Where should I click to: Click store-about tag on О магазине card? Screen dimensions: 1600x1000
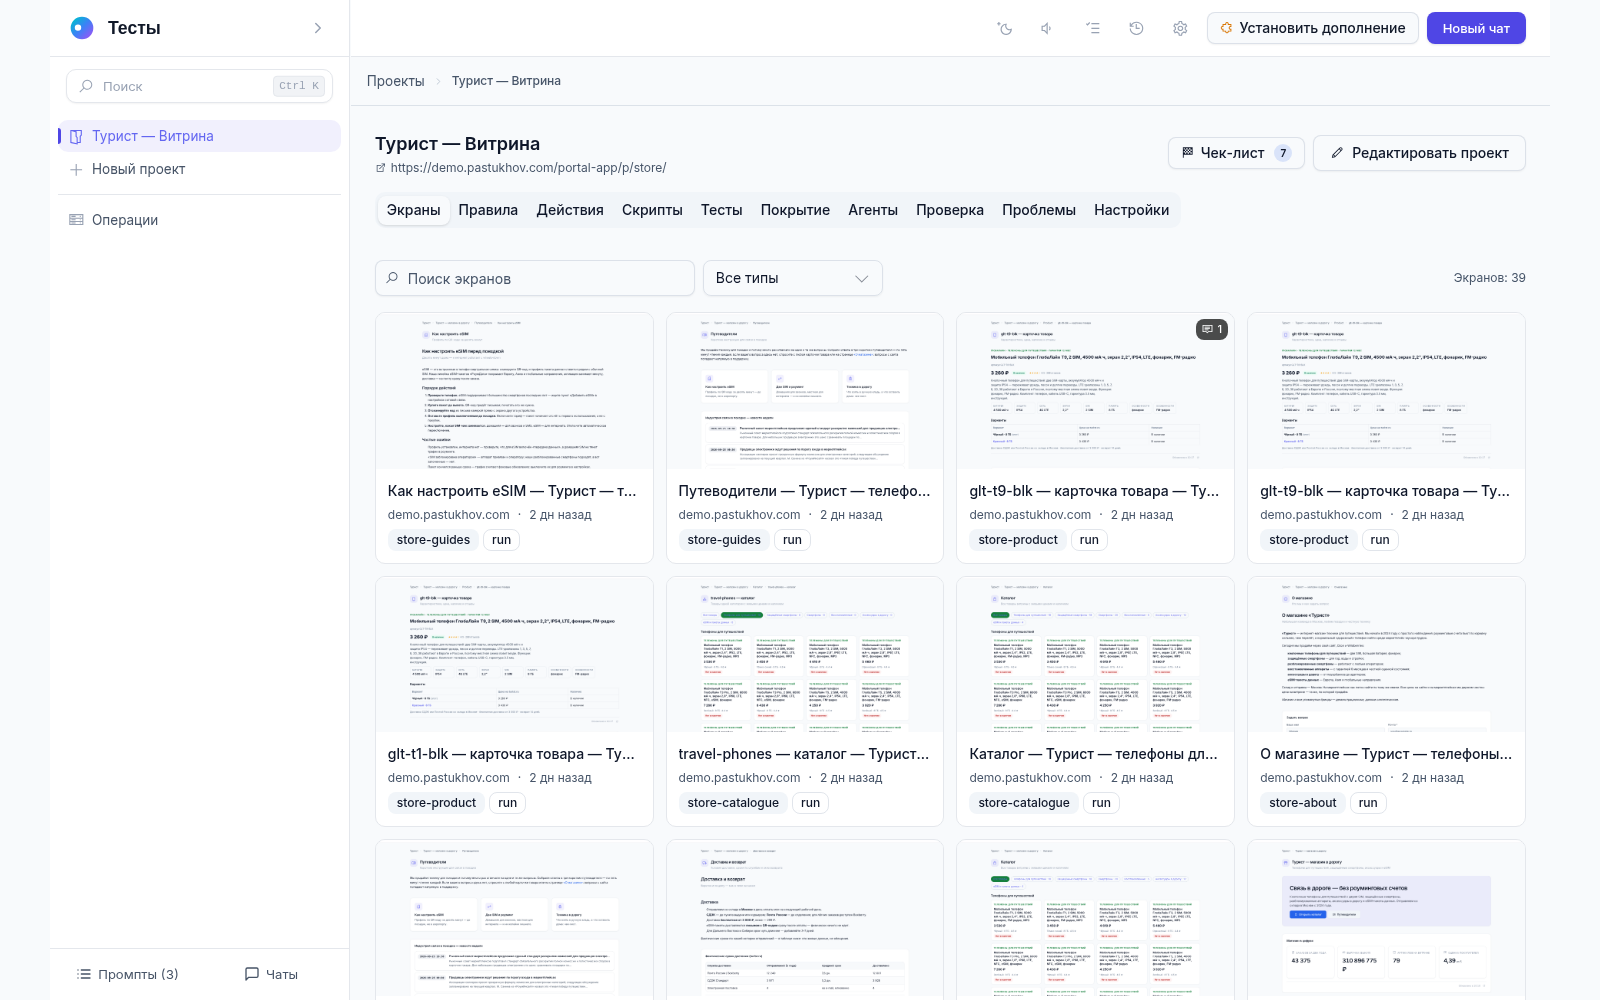pos(1302,803)
